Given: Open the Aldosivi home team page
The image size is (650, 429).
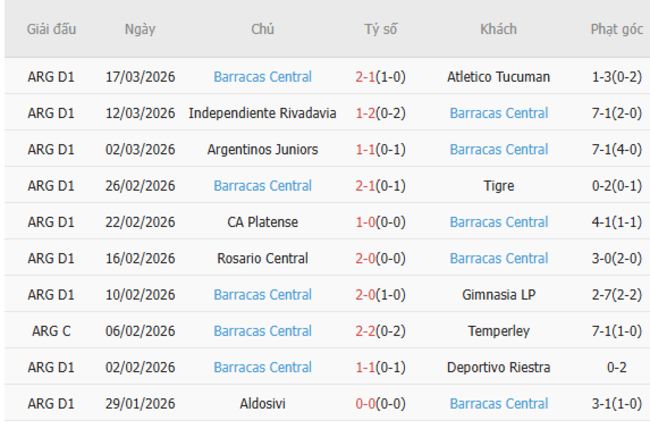Looking at the screenshot, I should [x=262, y=404].
